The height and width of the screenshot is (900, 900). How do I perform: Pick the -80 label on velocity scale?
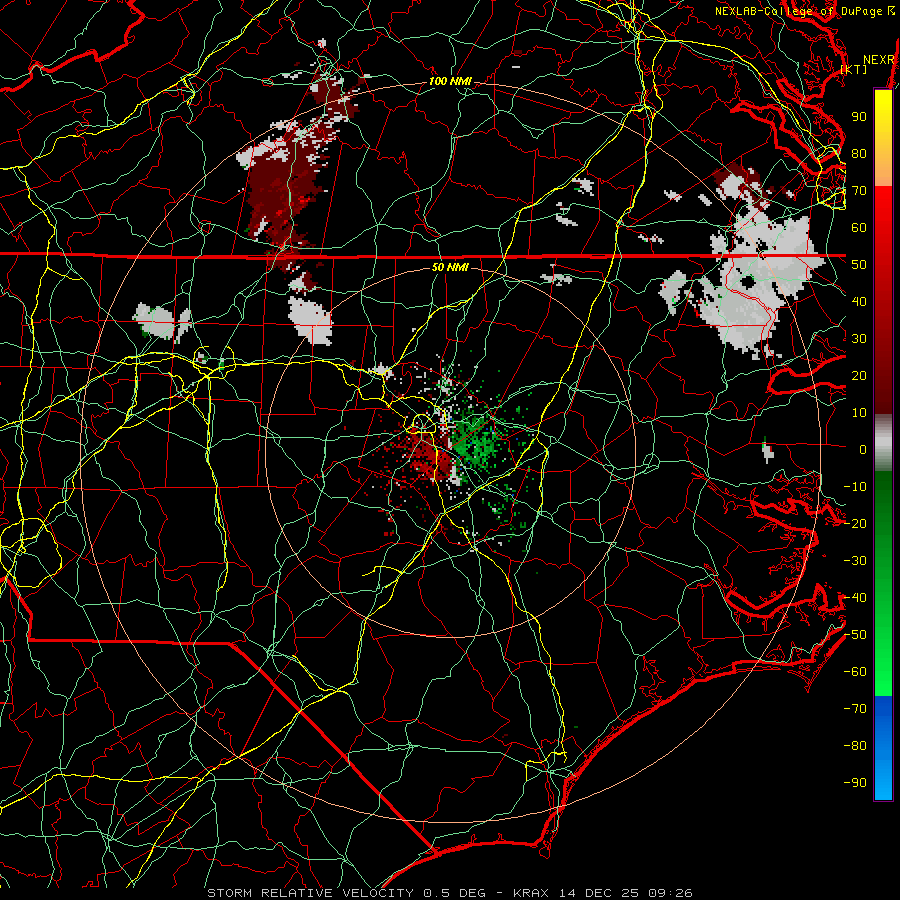pyautogui.click(x=855, y=746)
